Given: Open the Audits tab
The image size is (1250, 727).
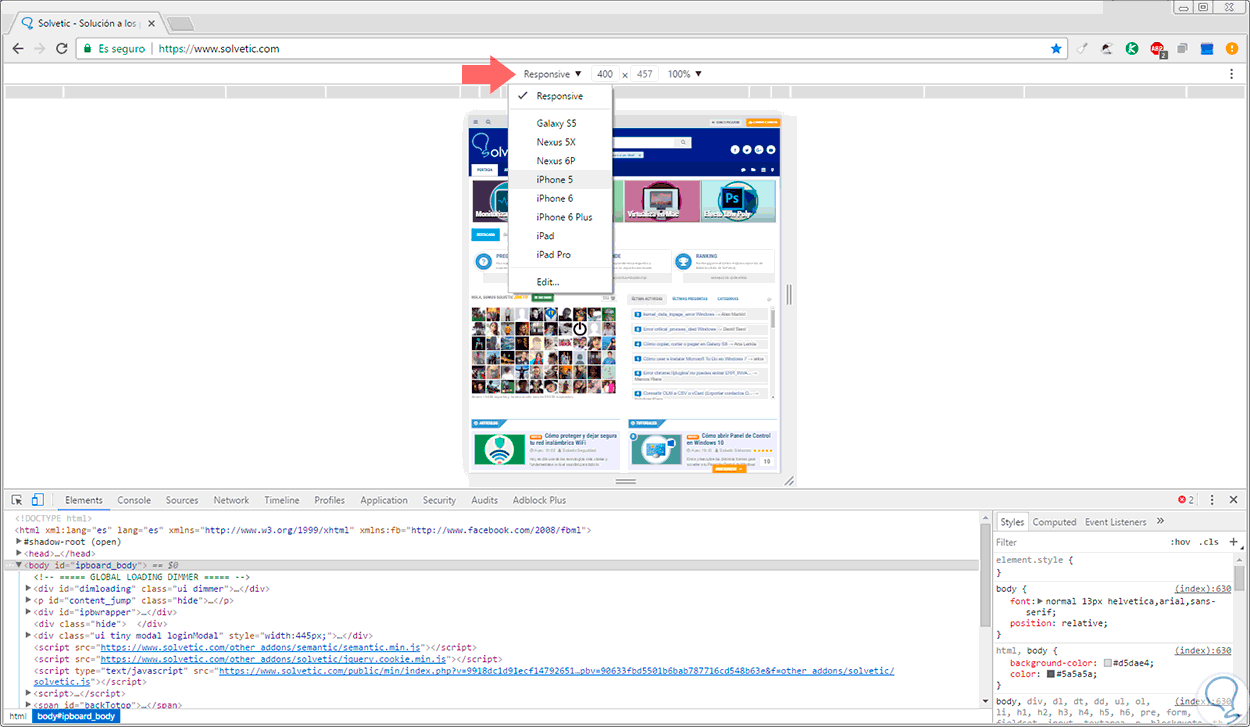Looking at the screenshot, I should point(485,500).
